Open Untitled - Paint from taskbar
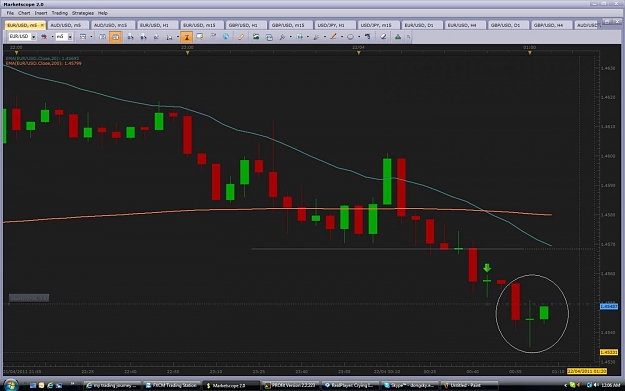 pos(469,385)
